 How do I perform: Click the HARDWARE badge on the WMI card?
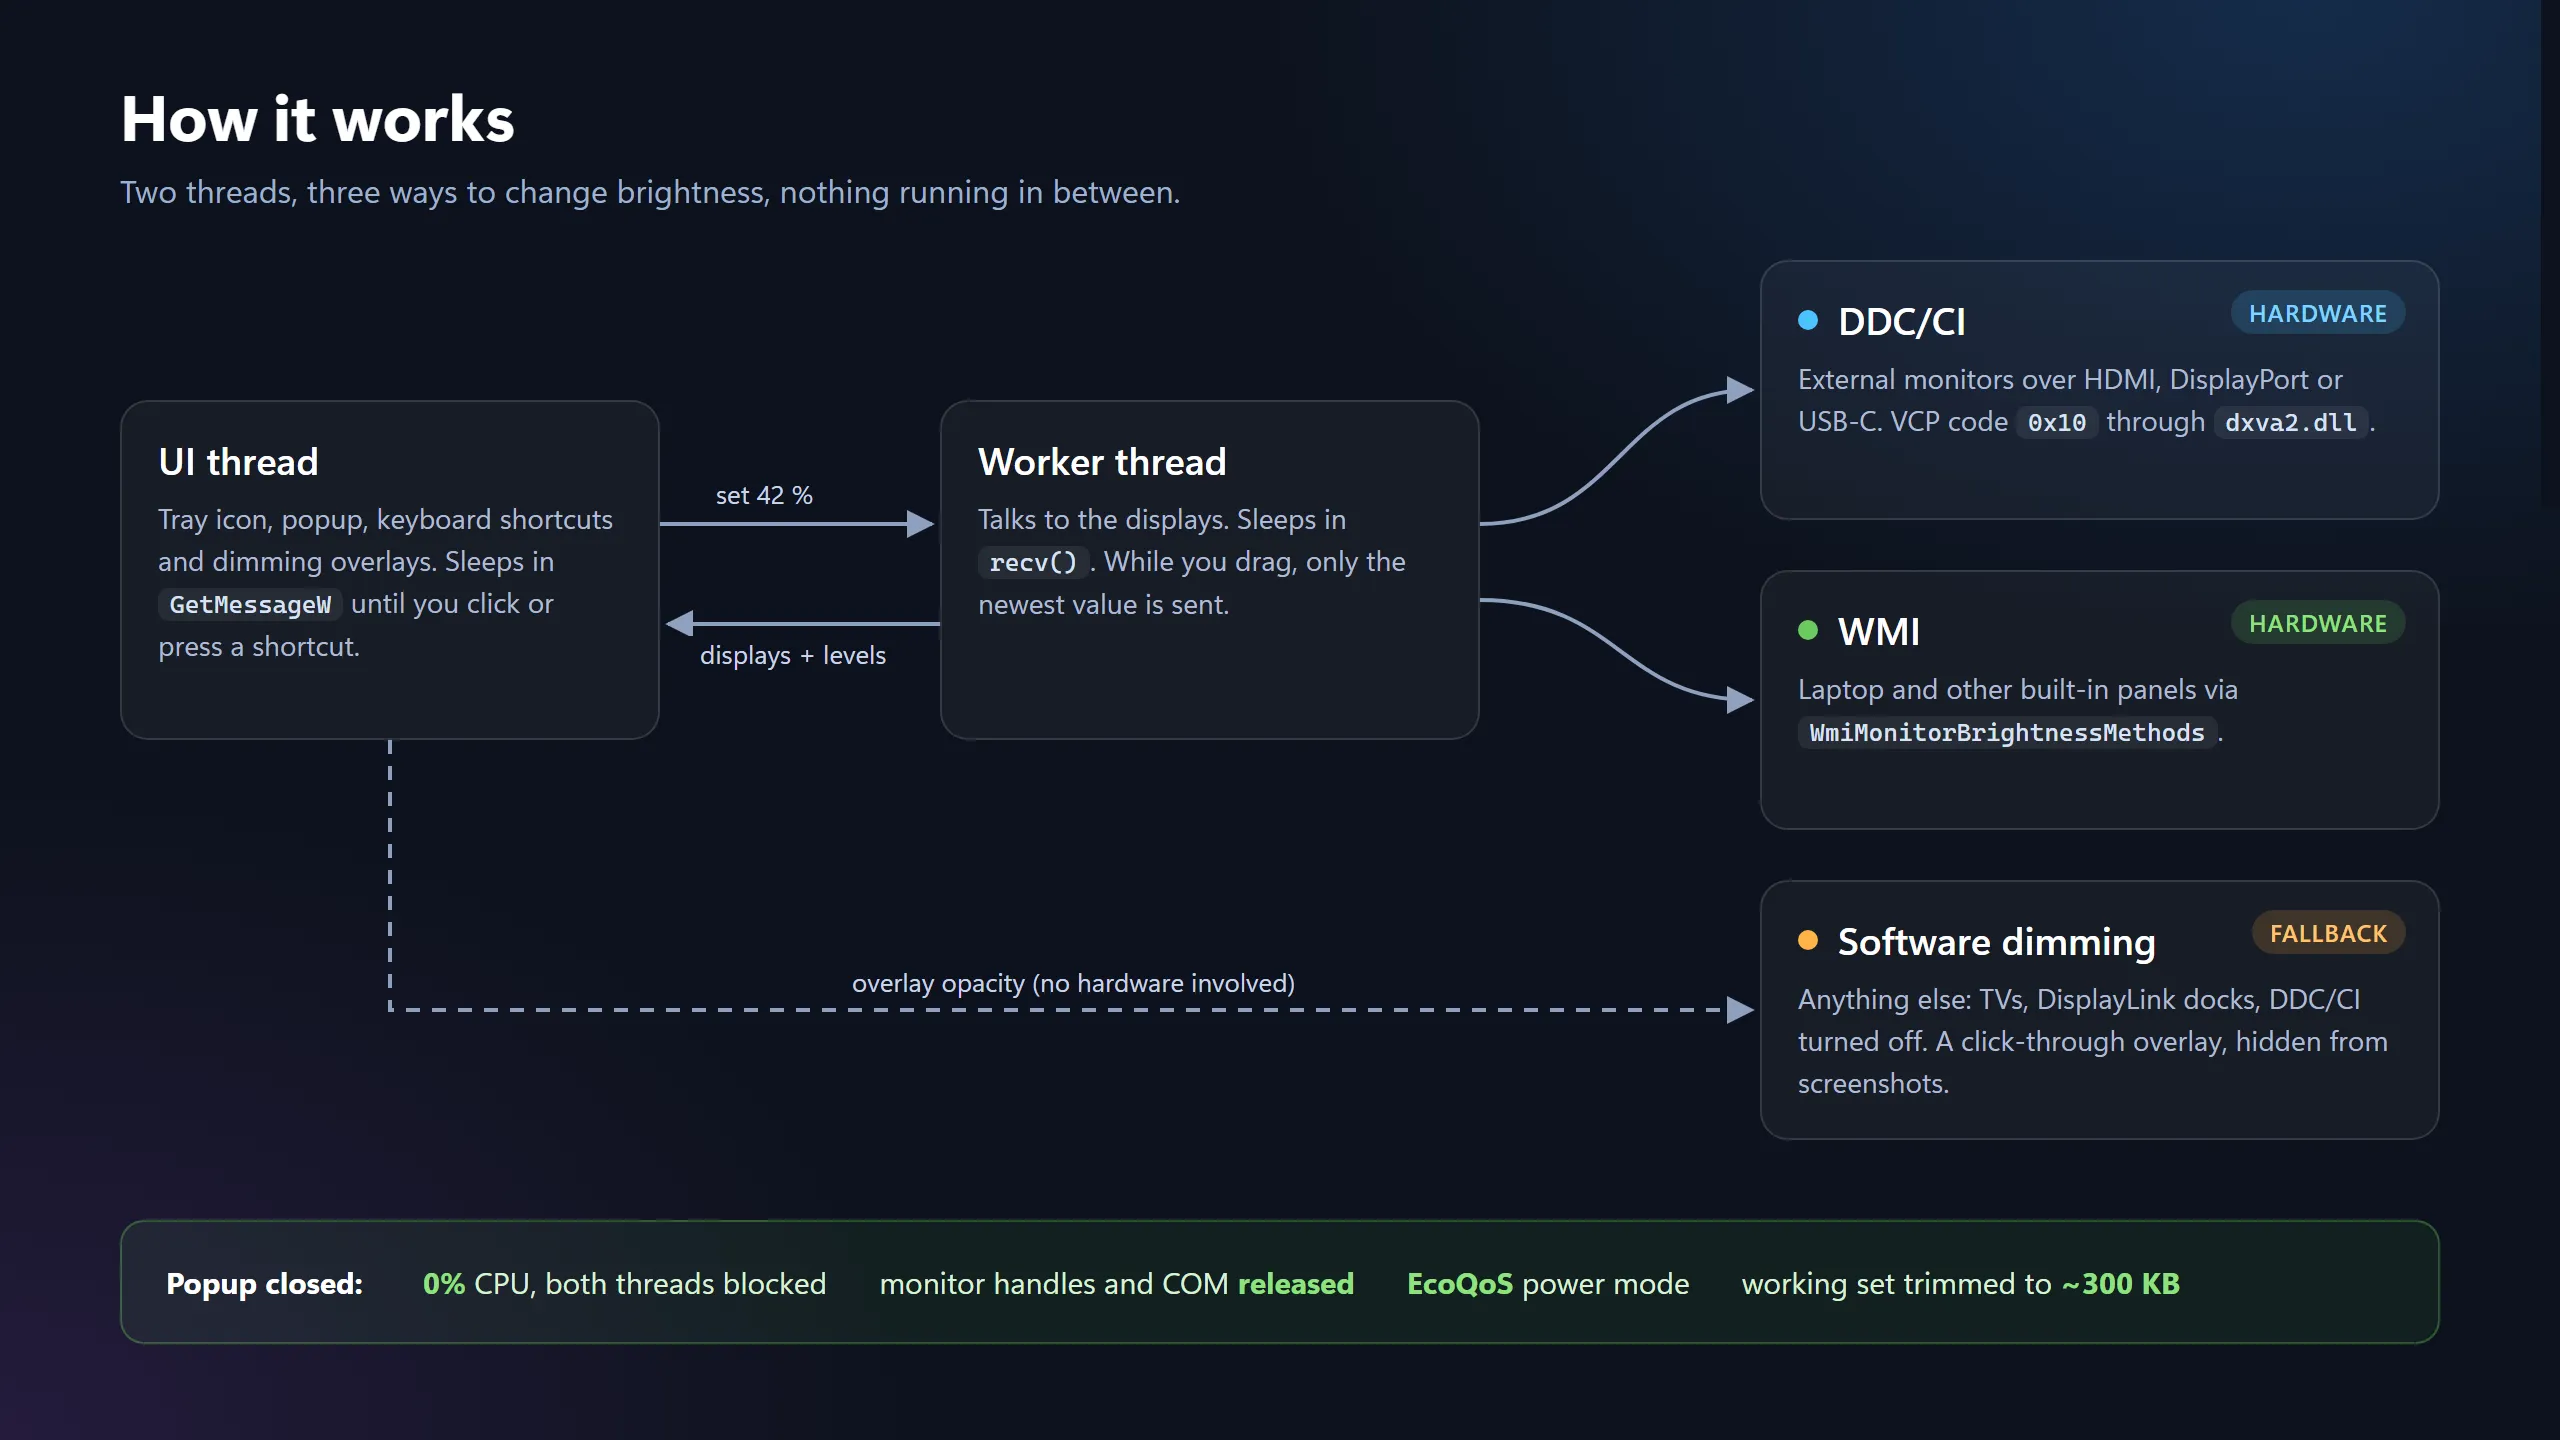coord(2318,624)
